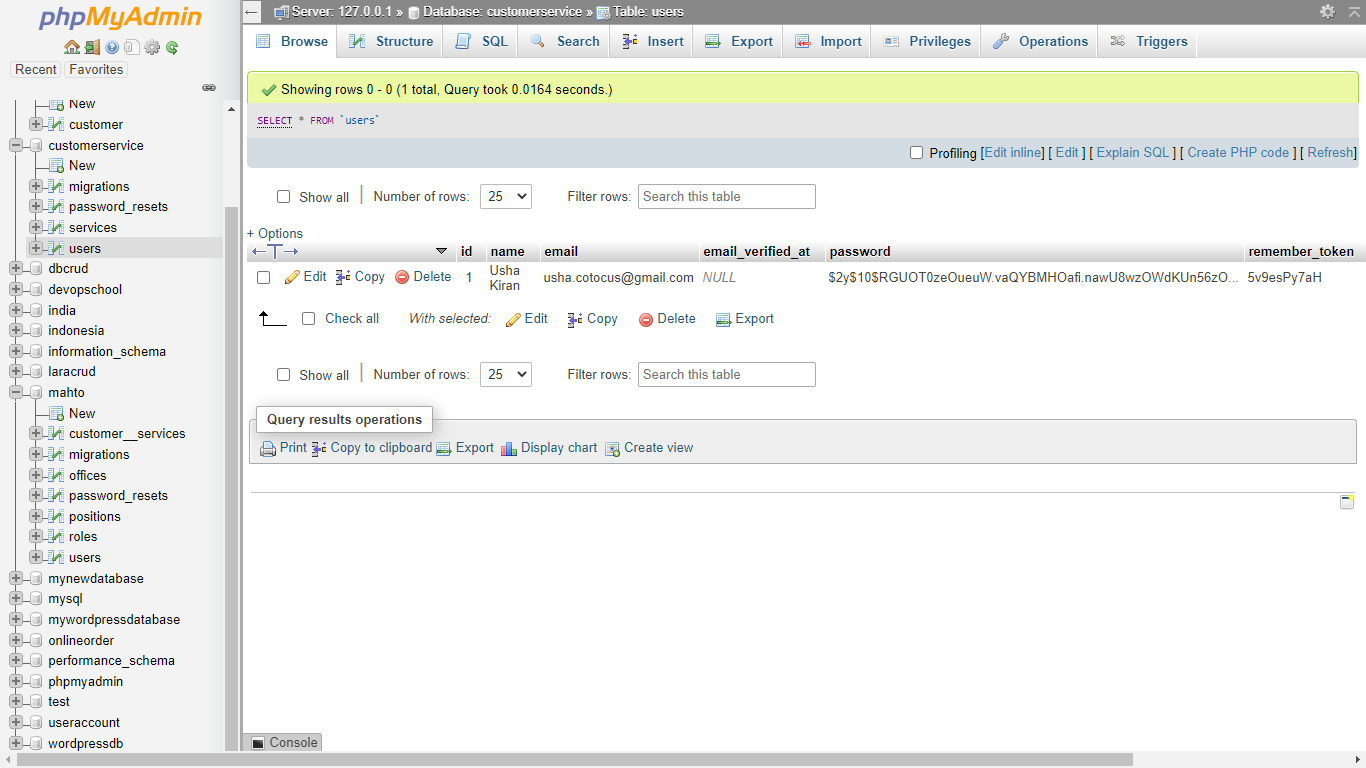This screenshot has height=768, width=1366.
Task: Enable the Profiling checkbox
Action: point(916,153)
